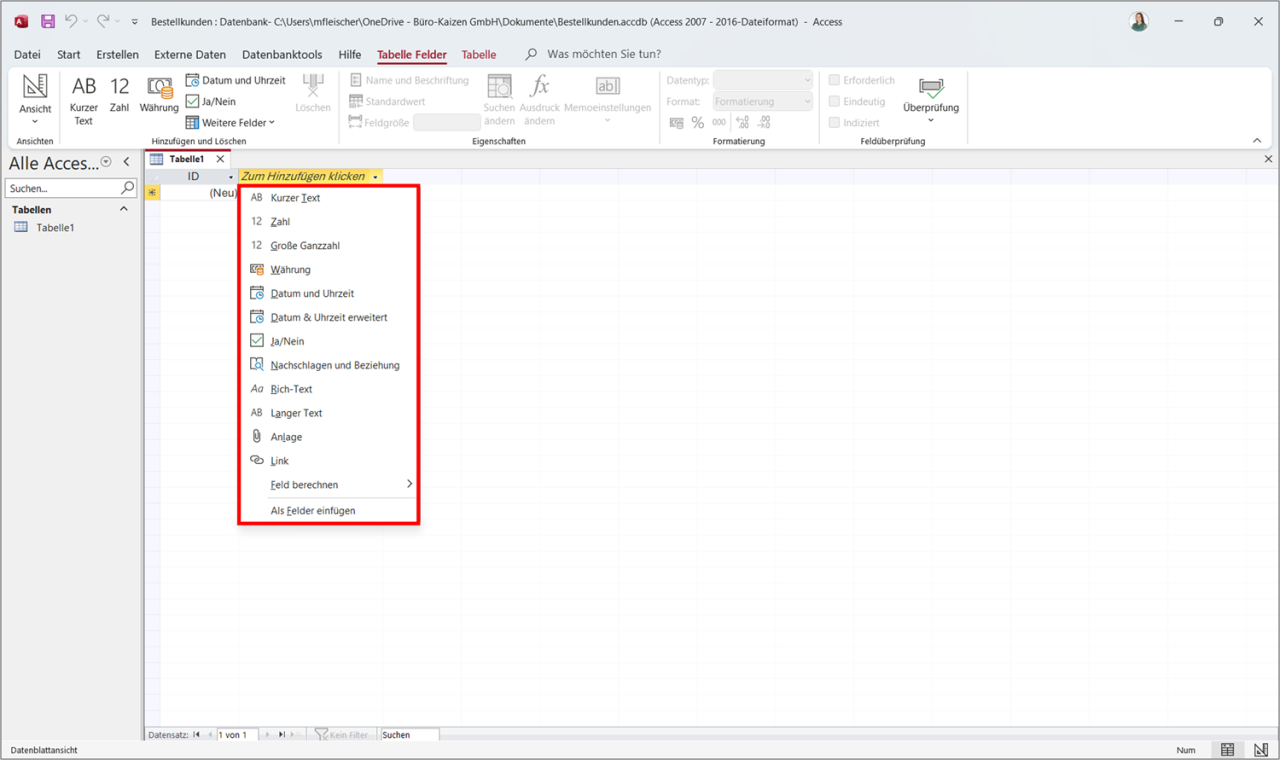This screenshot has width=1280, height=760.
Task: Collapse the Tabellen group in navigation pane
Action: (124, 209)
